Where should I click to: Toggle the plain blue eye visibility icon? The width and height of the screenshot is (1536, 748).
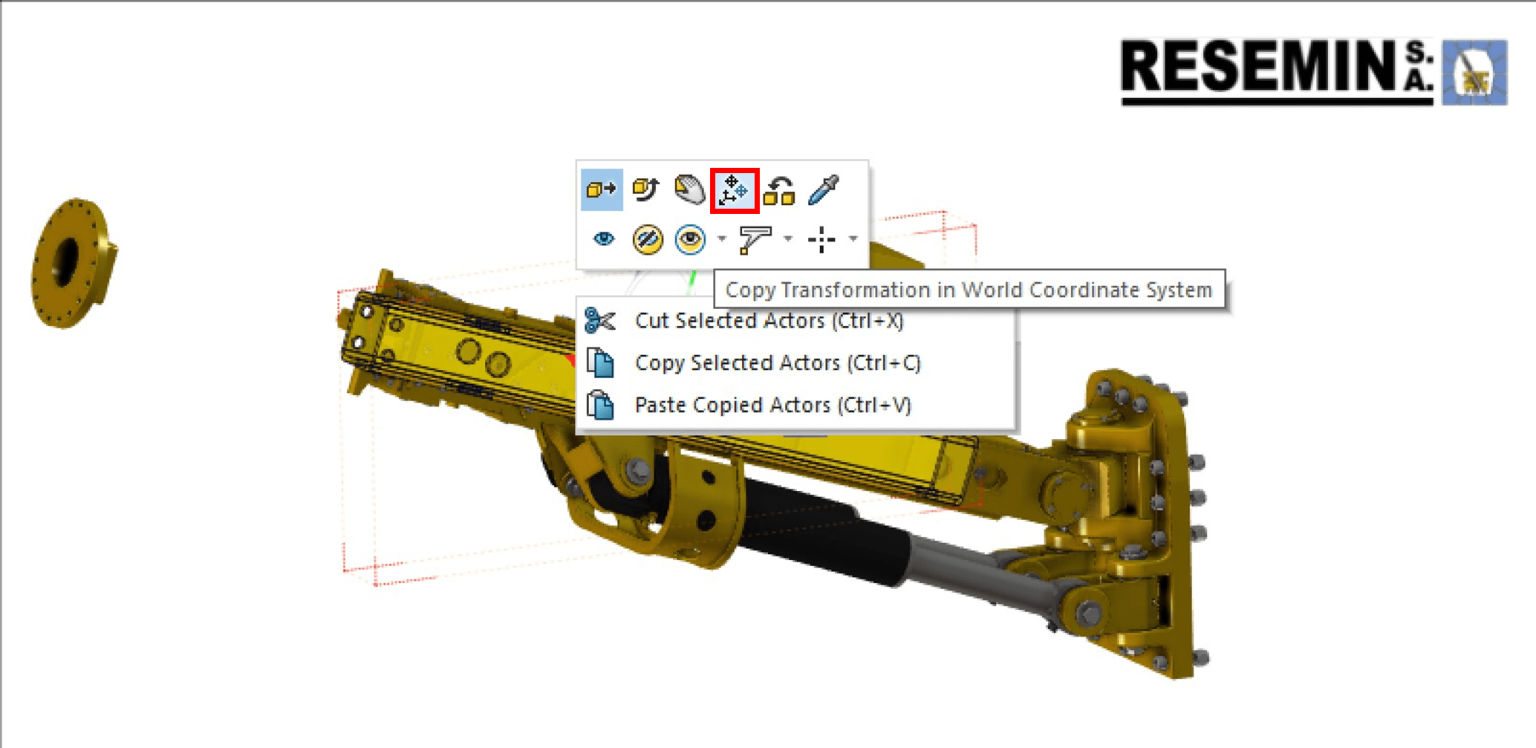click(x=603, y=239)
